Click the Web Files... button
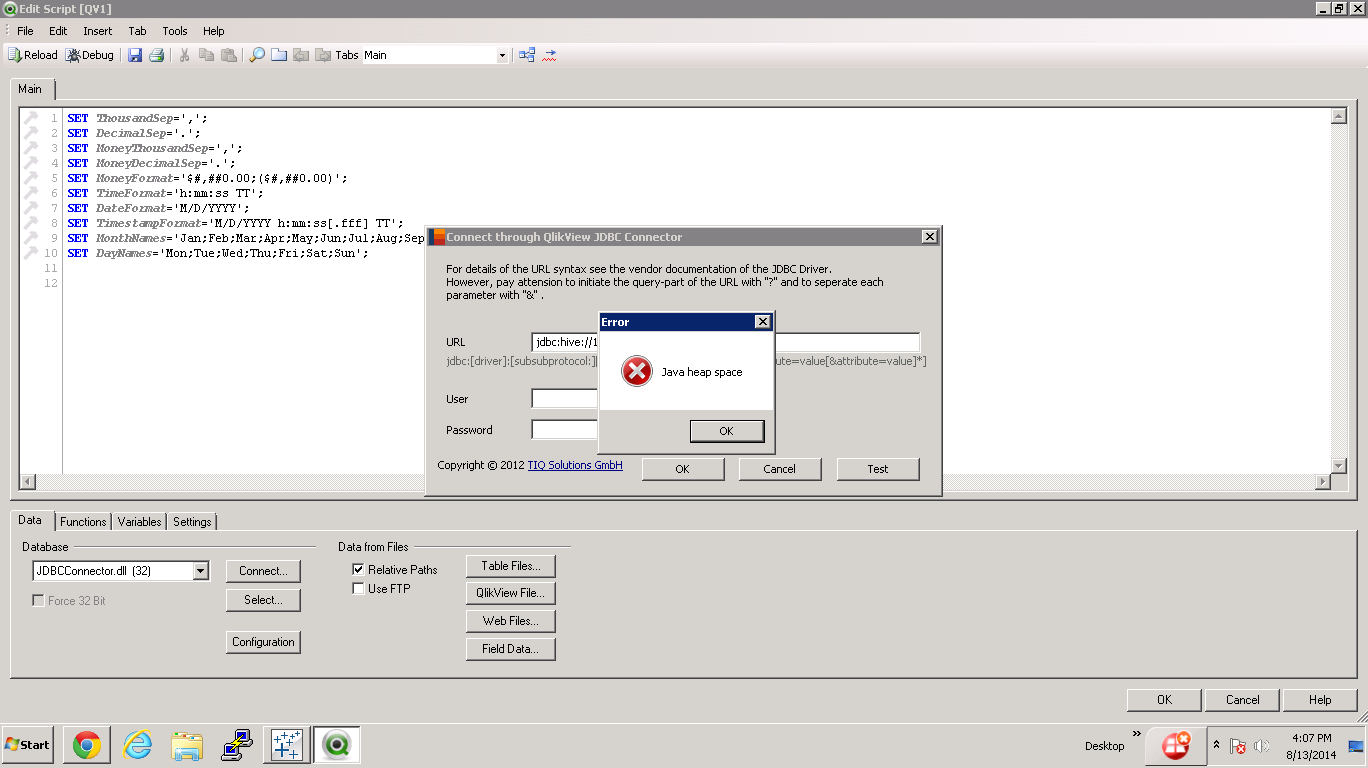Viewport: 1368px width, 768px height. click(511, 621)
